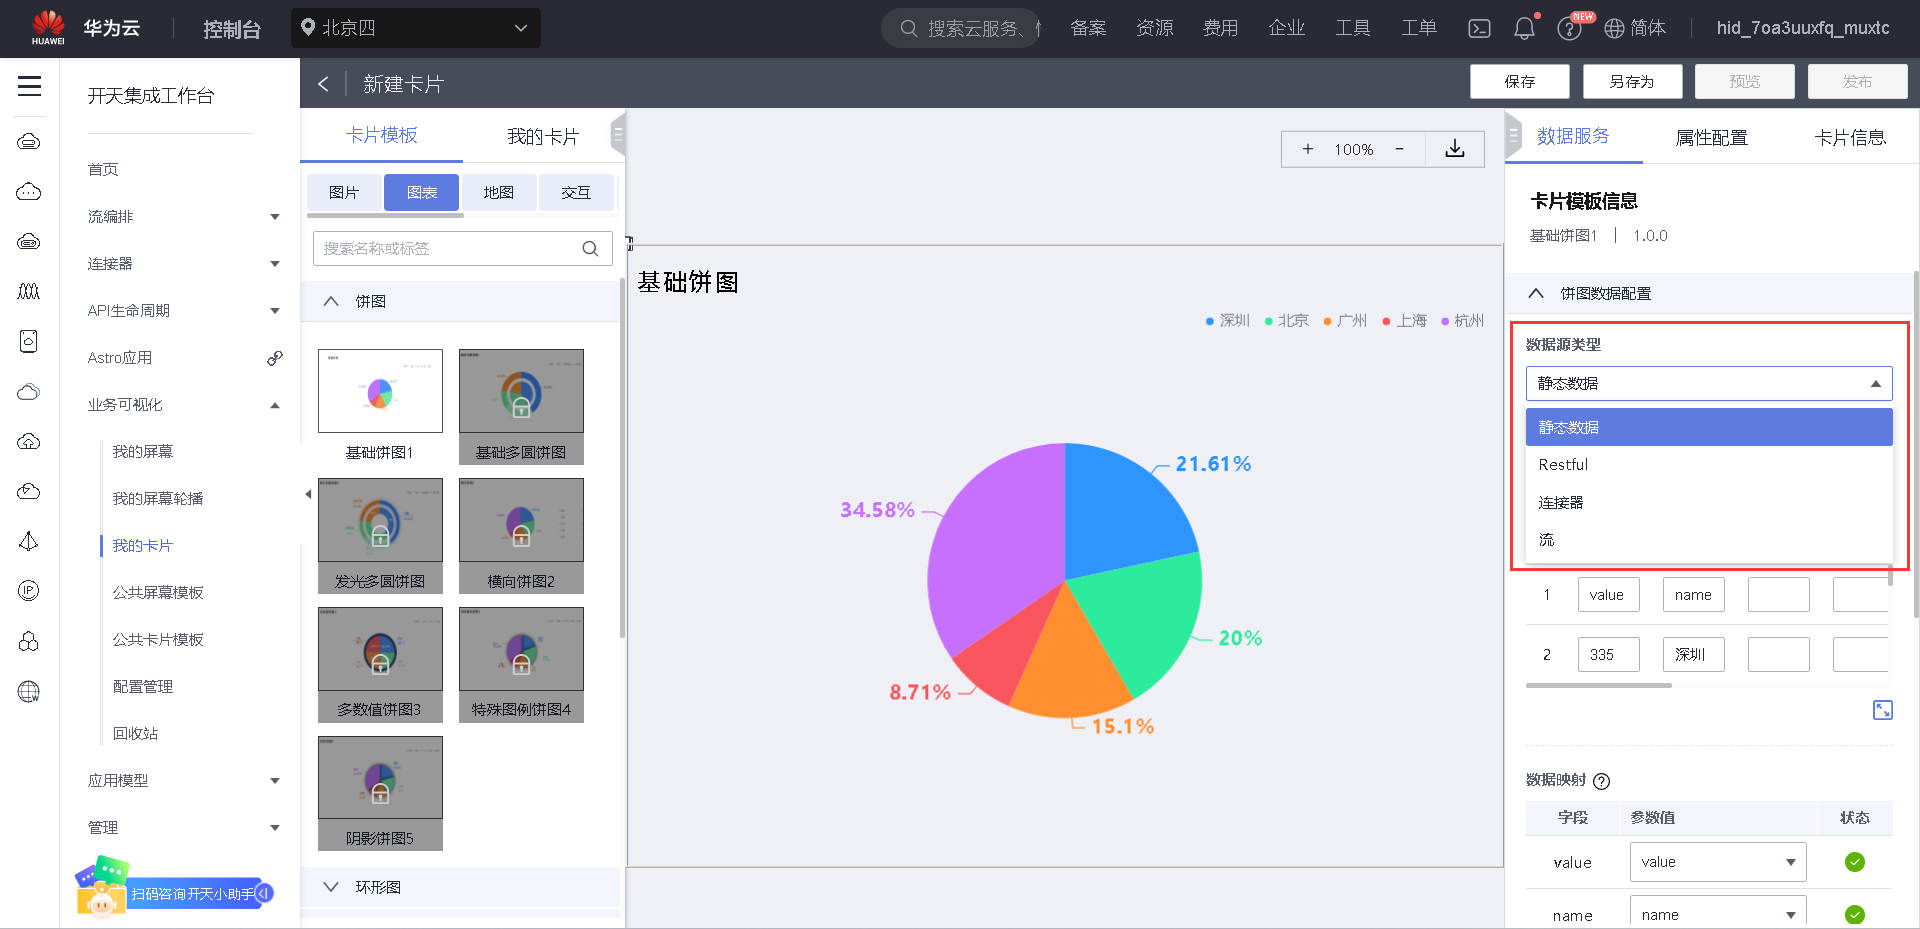Zoom out the canvas with minus icon

pos(1399,149)
